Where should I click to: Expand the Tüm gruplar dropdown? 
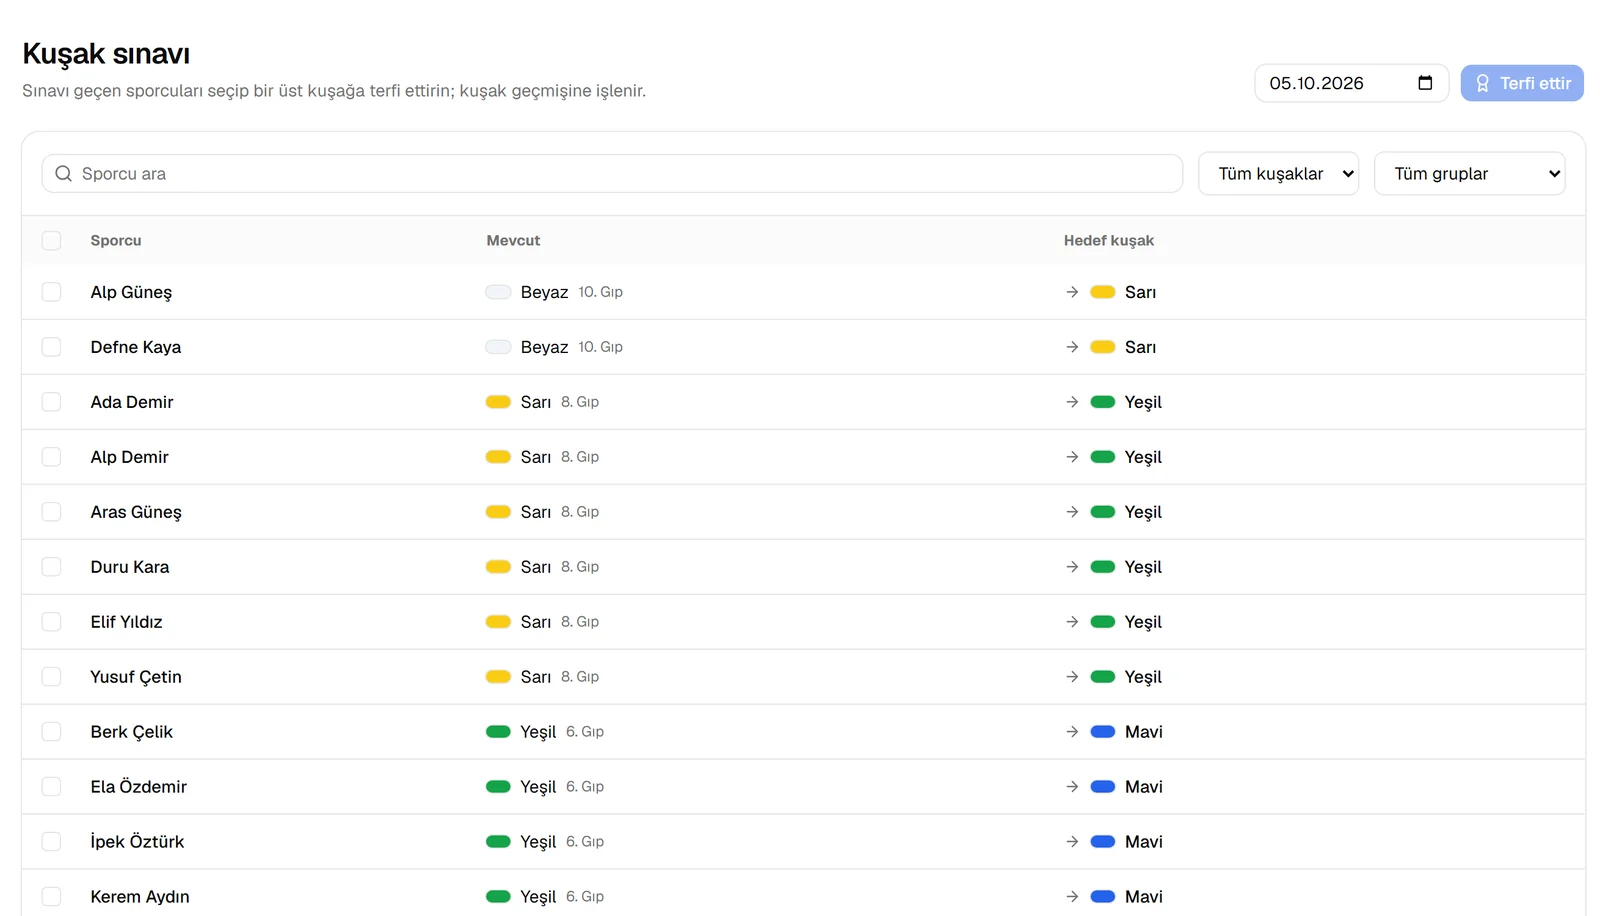coord(1469,173)
